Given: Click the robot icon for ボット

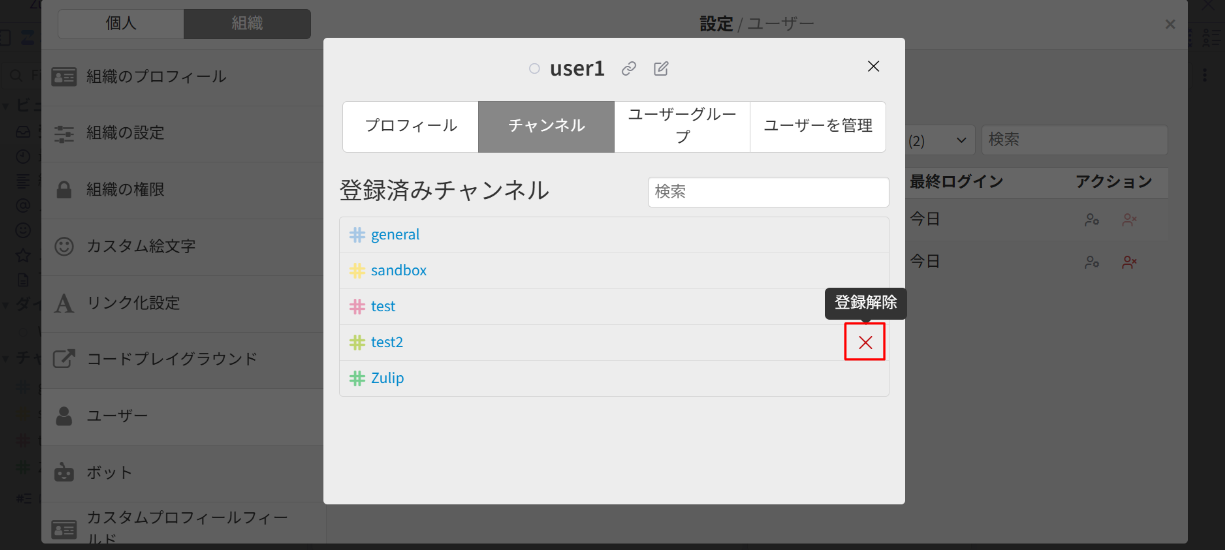Looking at the screenshot, I should coord(64,472).
